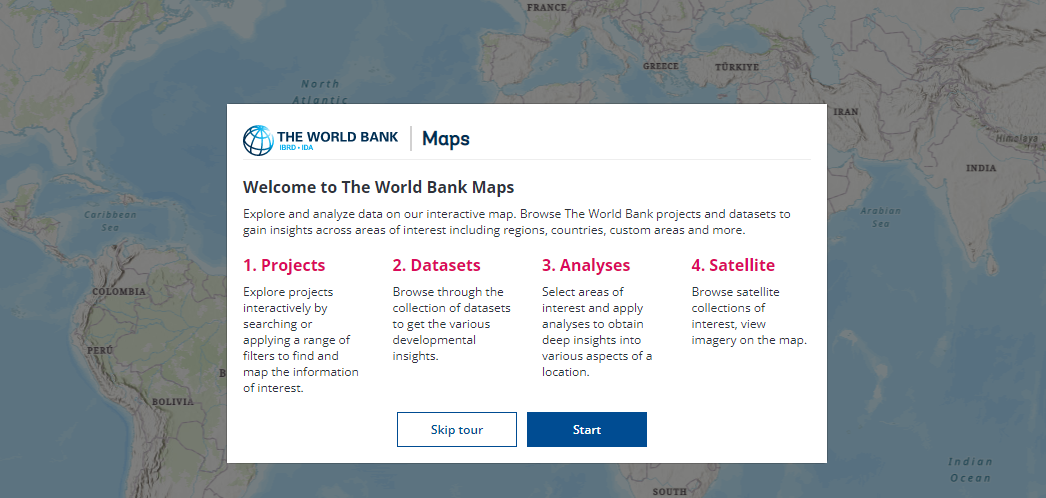Click the North Atlantic map label

(320, 91)
